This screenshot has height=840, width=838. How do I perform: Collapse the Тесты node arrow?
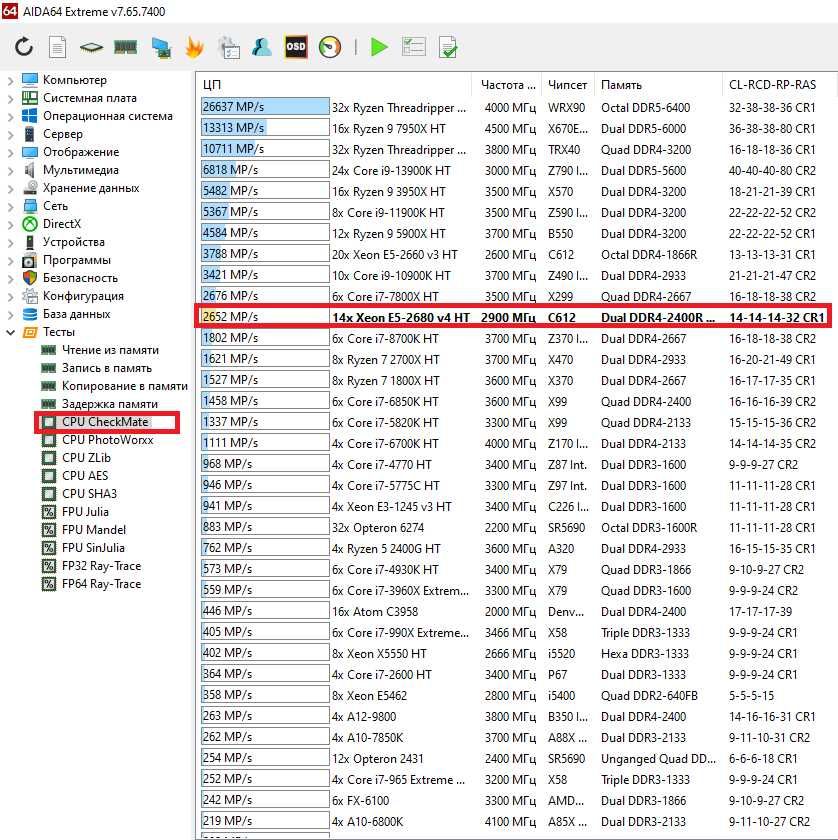coord(10,332)
